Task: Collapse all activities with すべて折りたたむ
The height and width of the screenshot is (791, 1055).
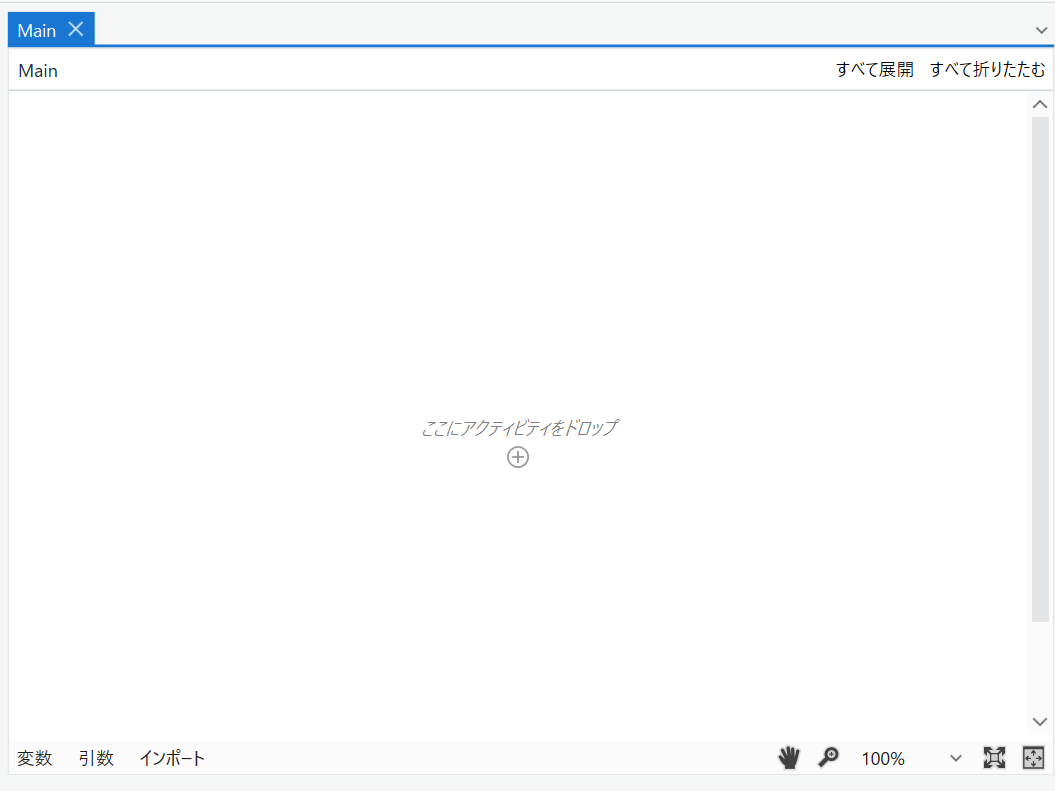Action: (986, 69)
